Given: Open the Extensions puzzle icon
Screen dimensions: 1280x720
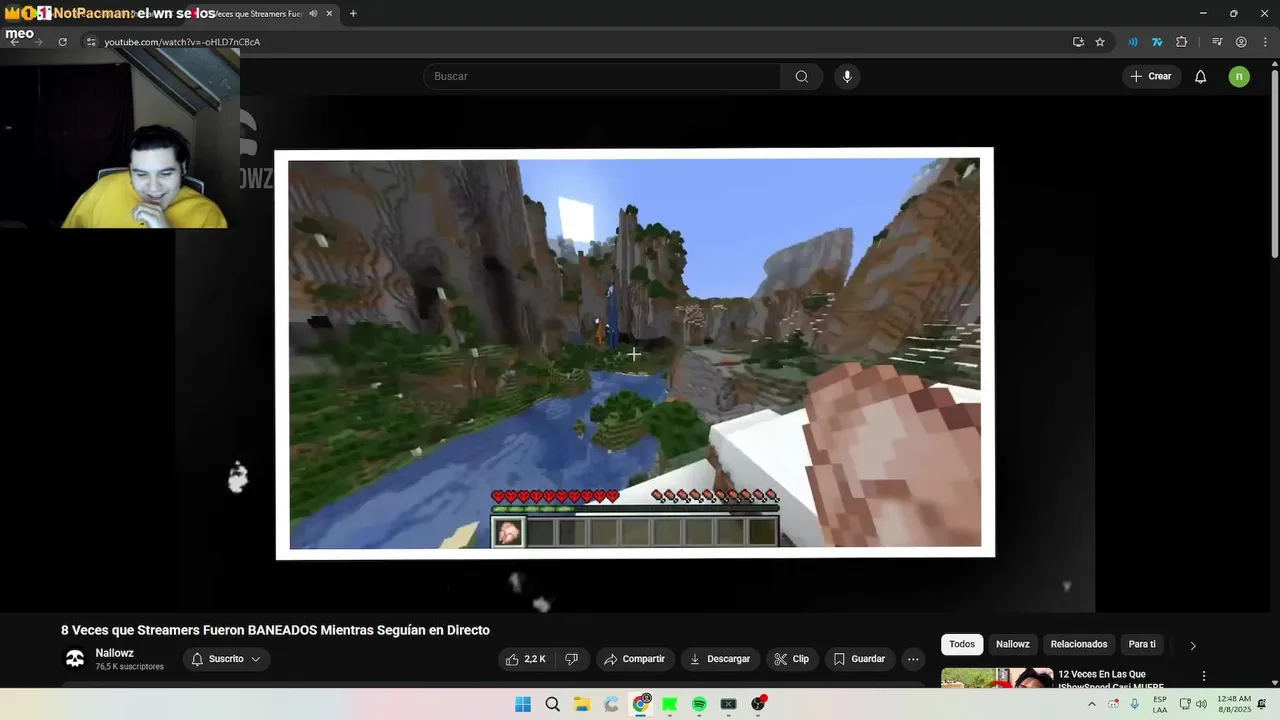Looking at the screenshot, I should [x=1181, y=42].
